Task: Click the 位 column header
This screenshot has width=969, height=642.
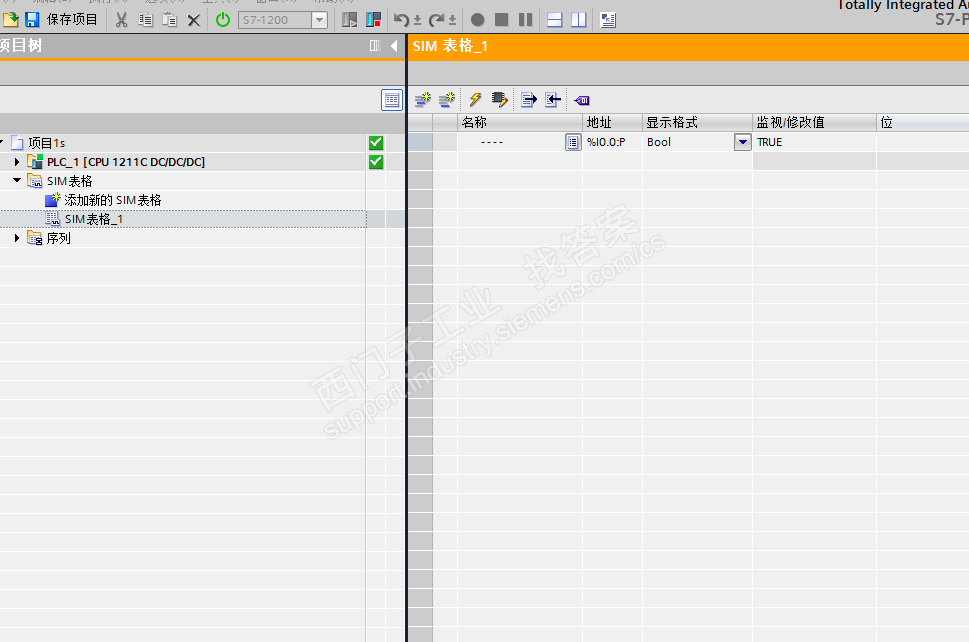Action: pyautogui.click(x=922, y=122)
